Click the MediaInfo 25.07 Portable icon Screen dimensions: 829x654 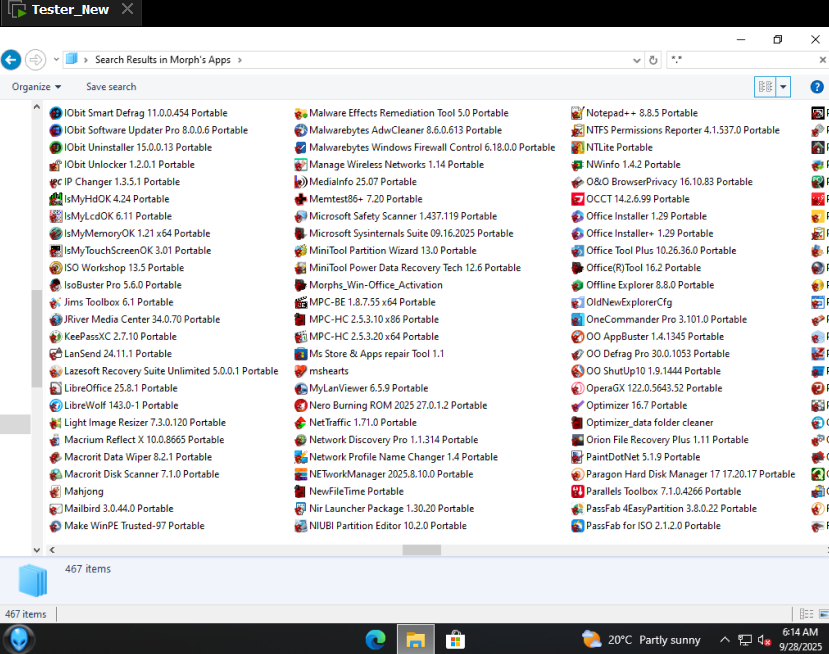coord(301,182)
